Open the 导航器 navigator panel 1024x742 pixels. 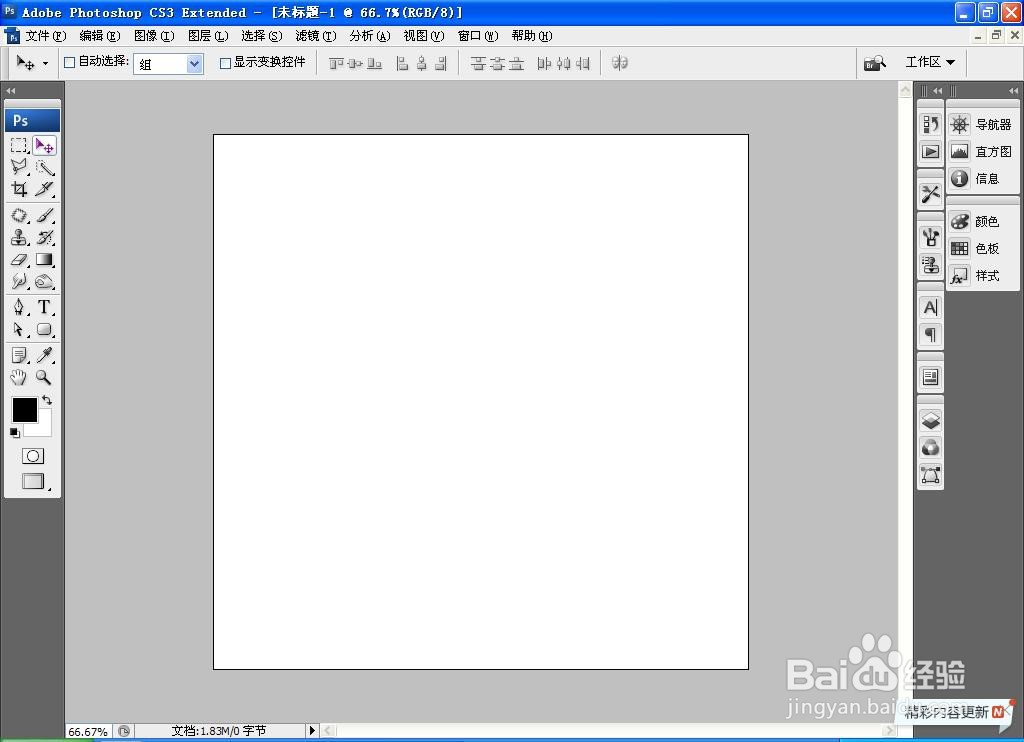click(982, 124)
